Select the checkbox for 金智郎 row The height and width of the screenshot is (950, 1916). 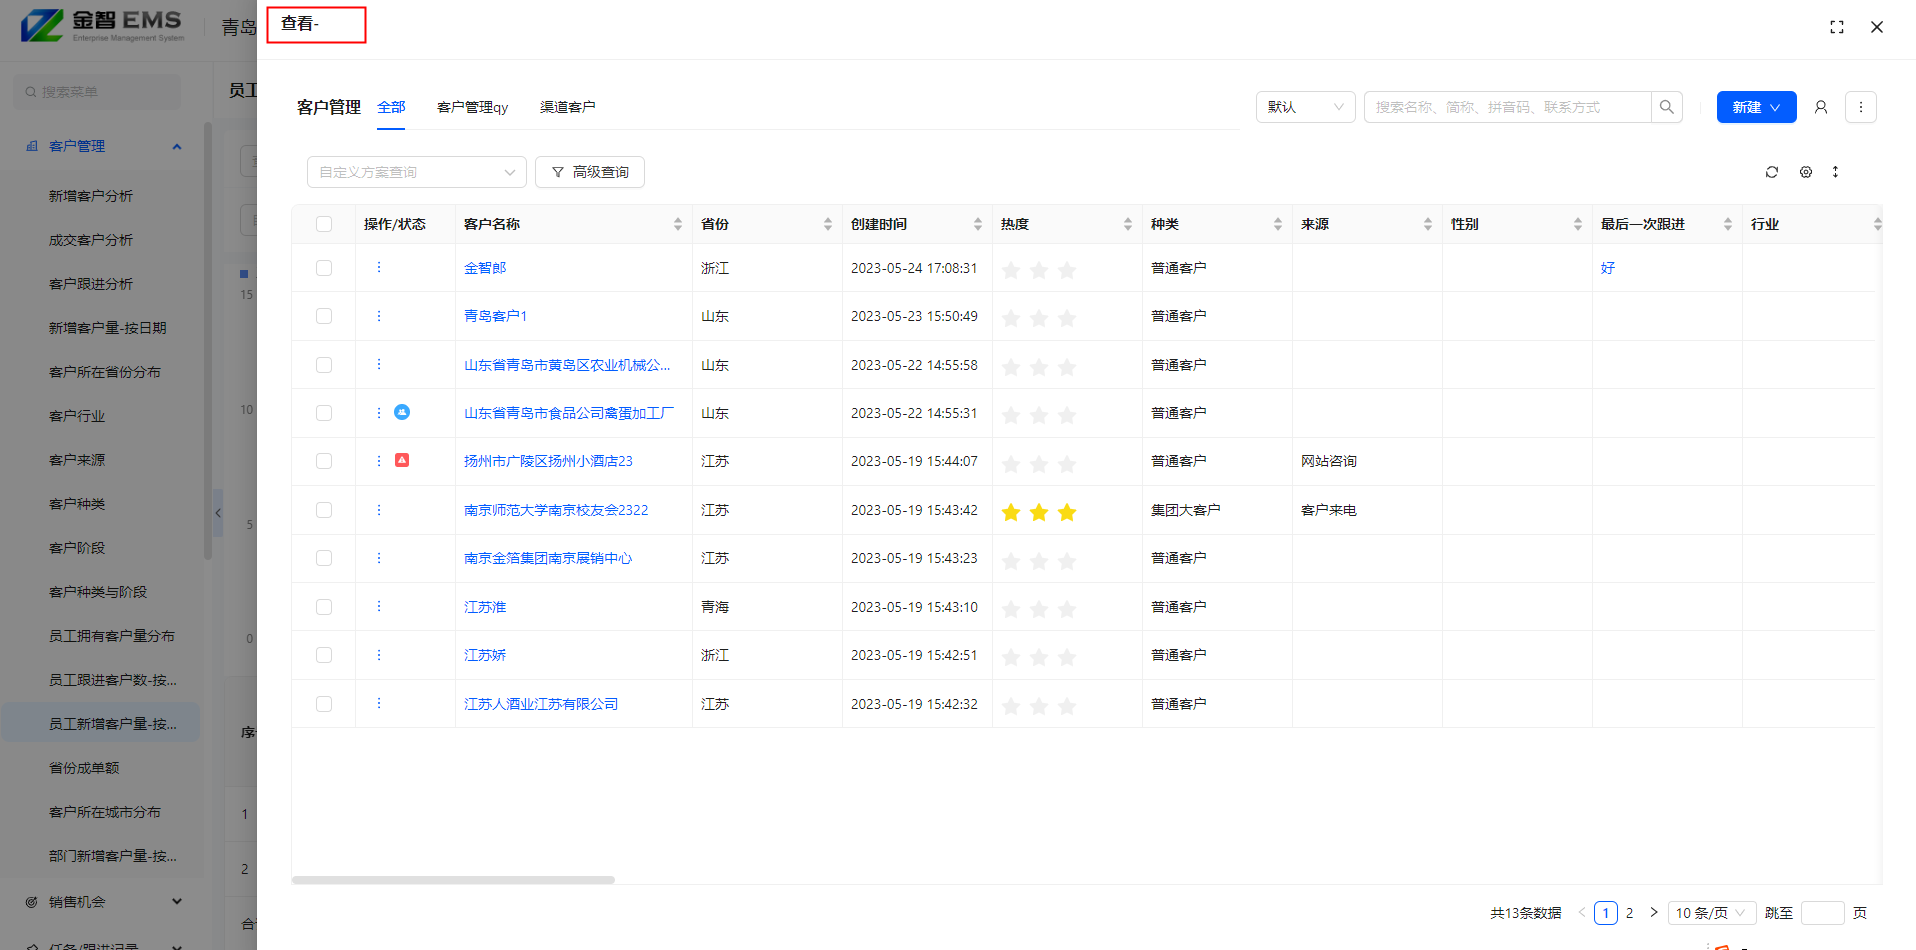324,268
